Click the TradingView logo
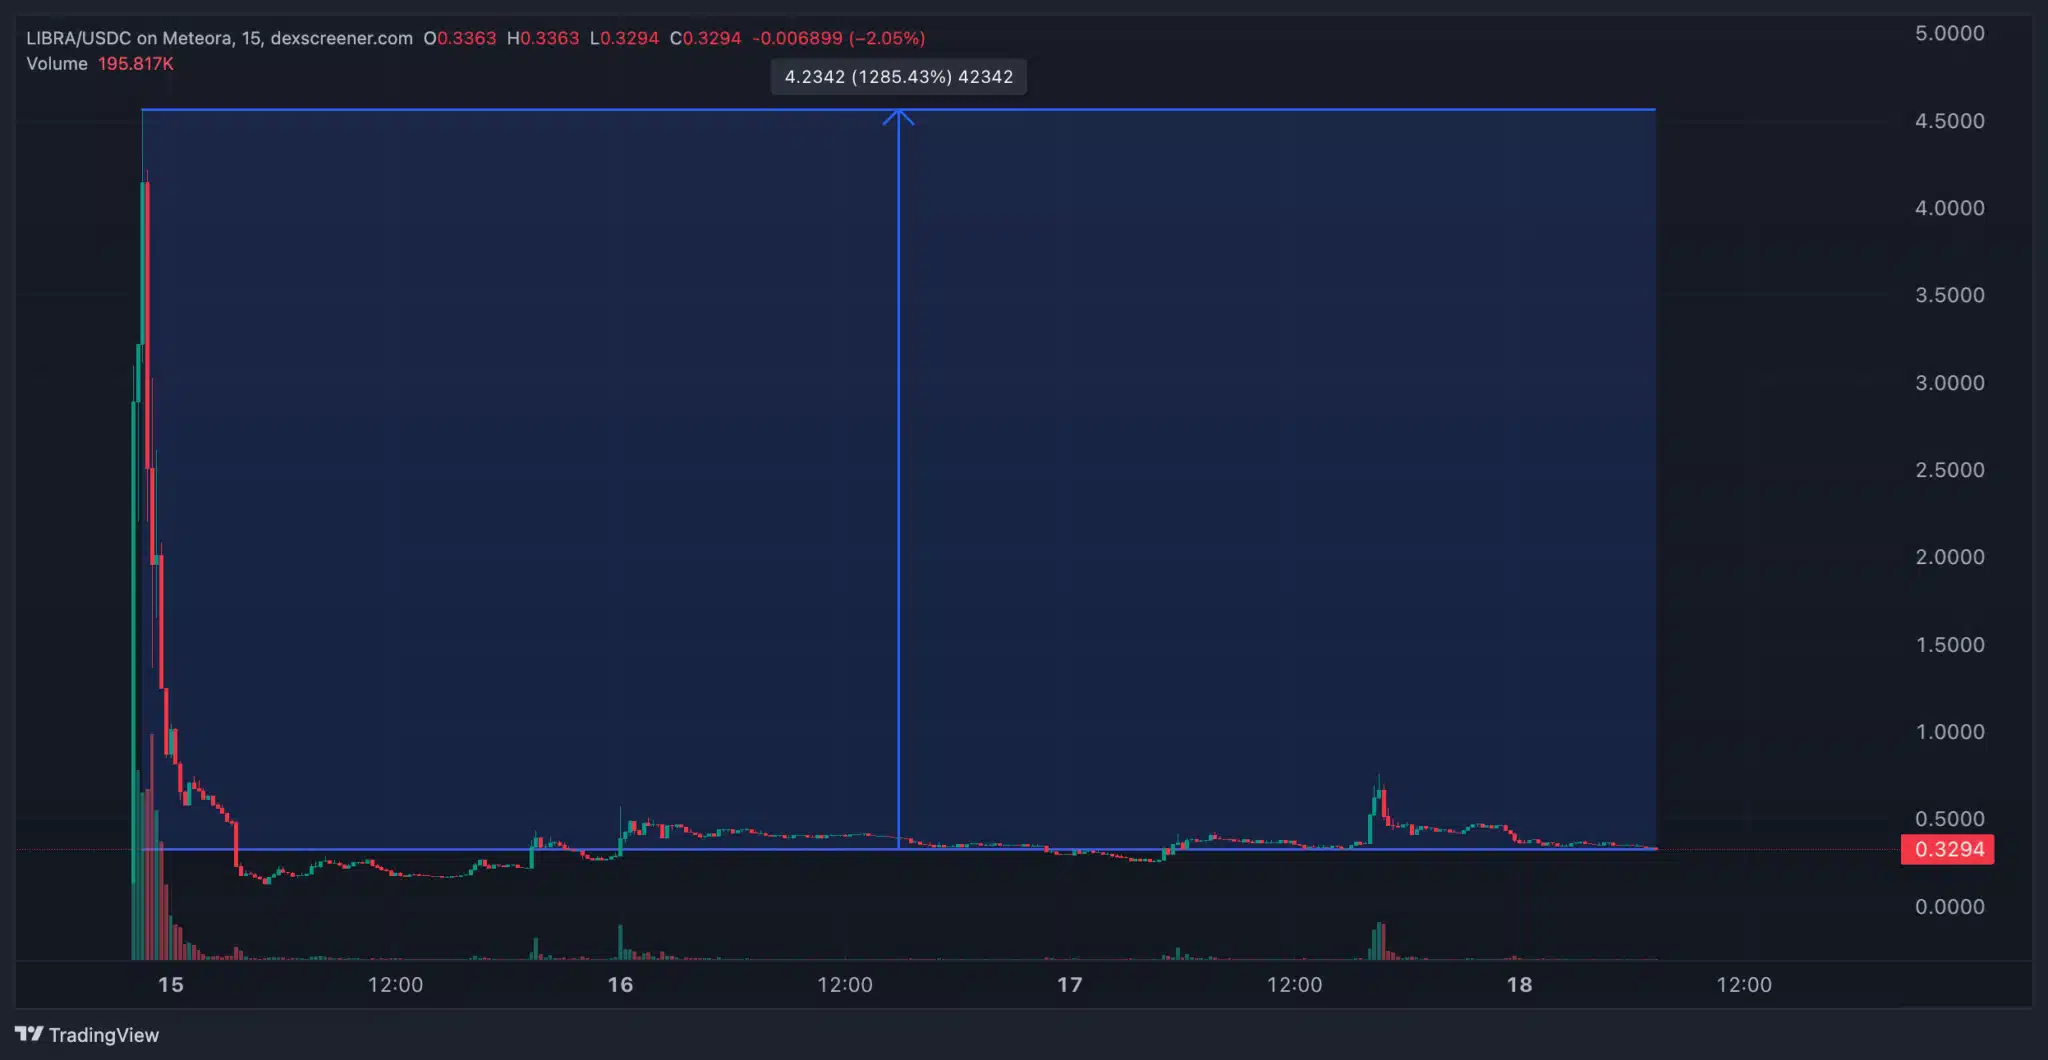This screenshot has height=1060, width=2048. [87, 1035]
